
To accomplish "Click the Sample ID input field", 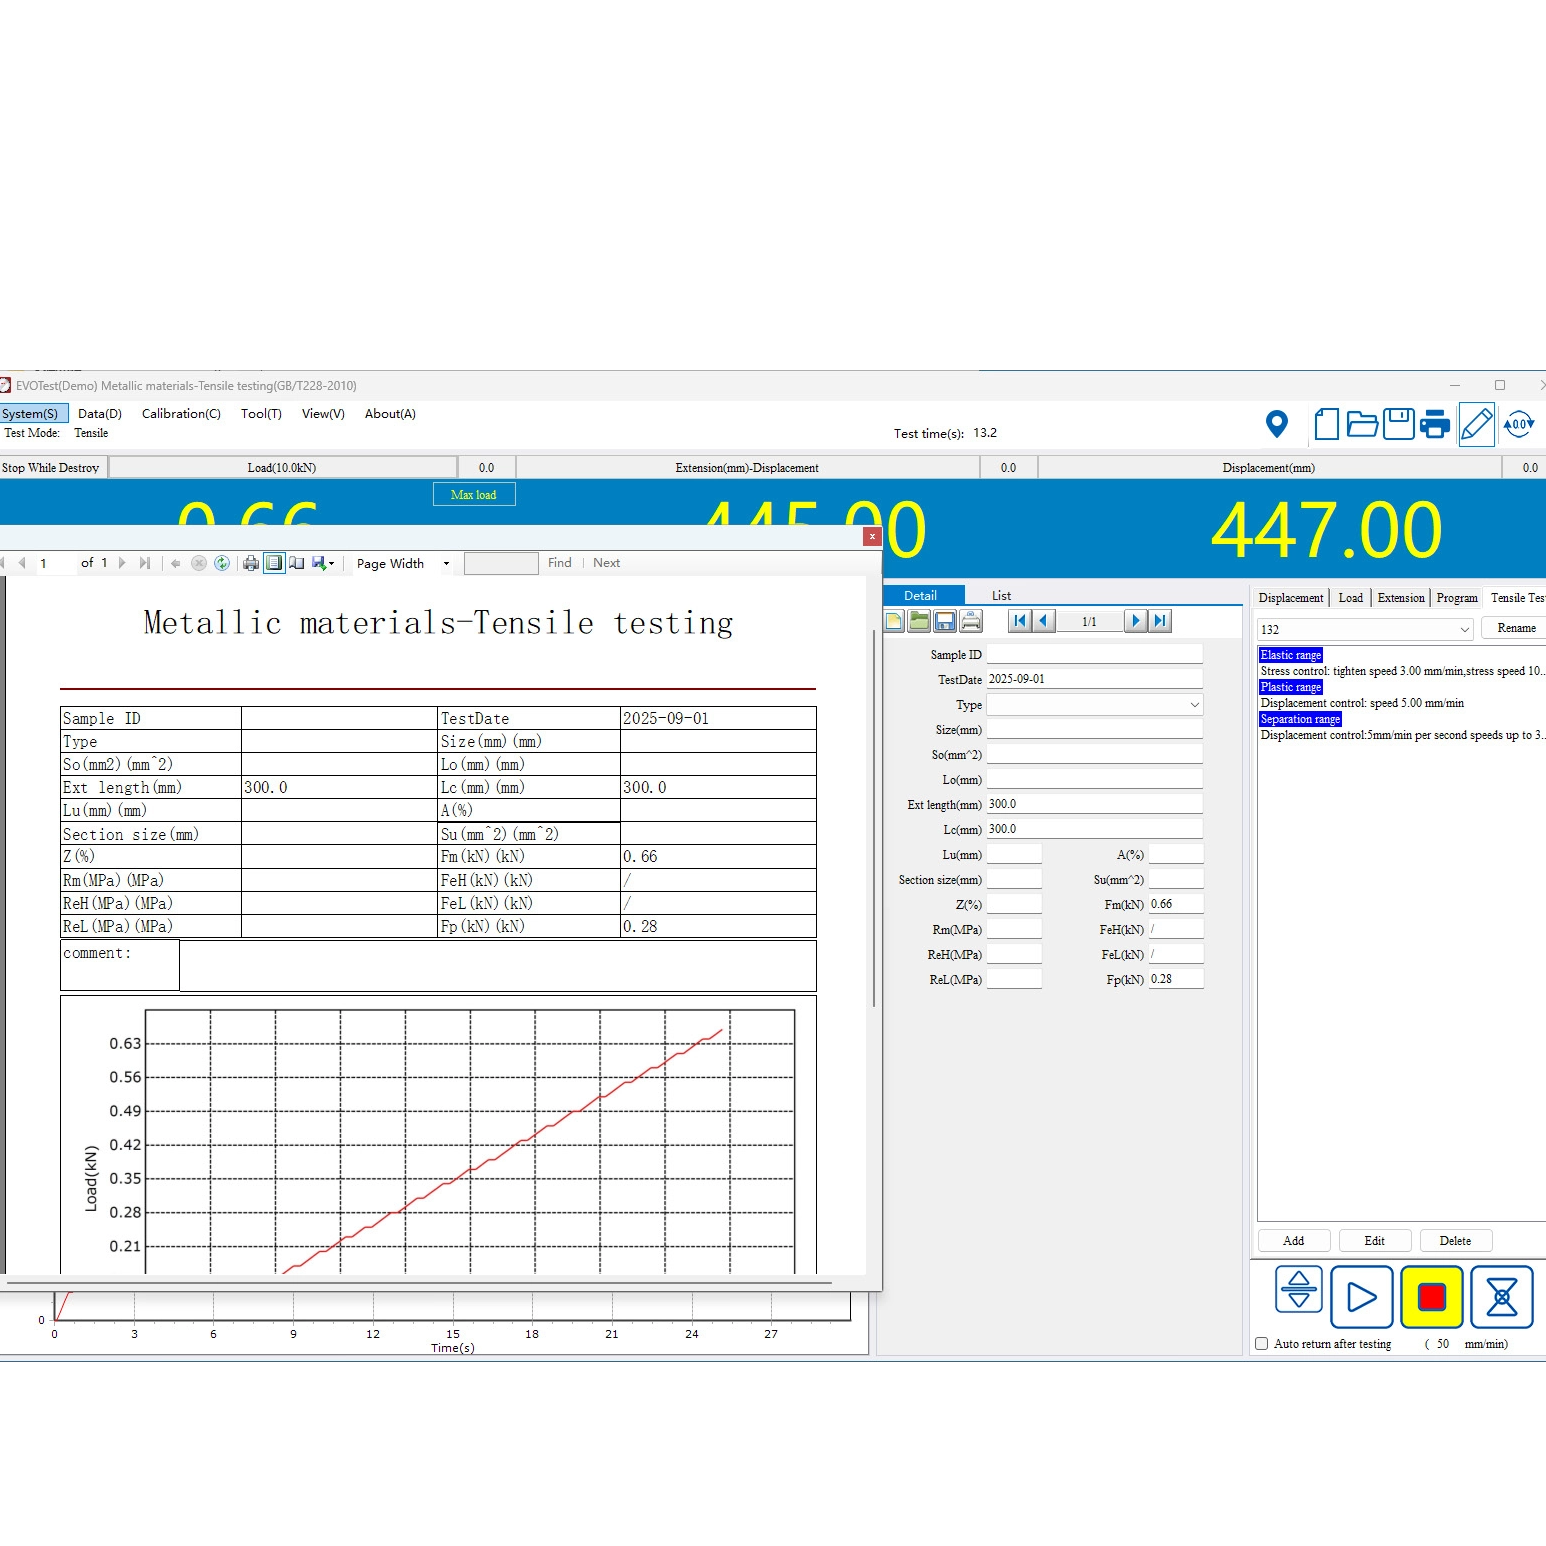I will pyautogui.click(x=1094, y=655).
